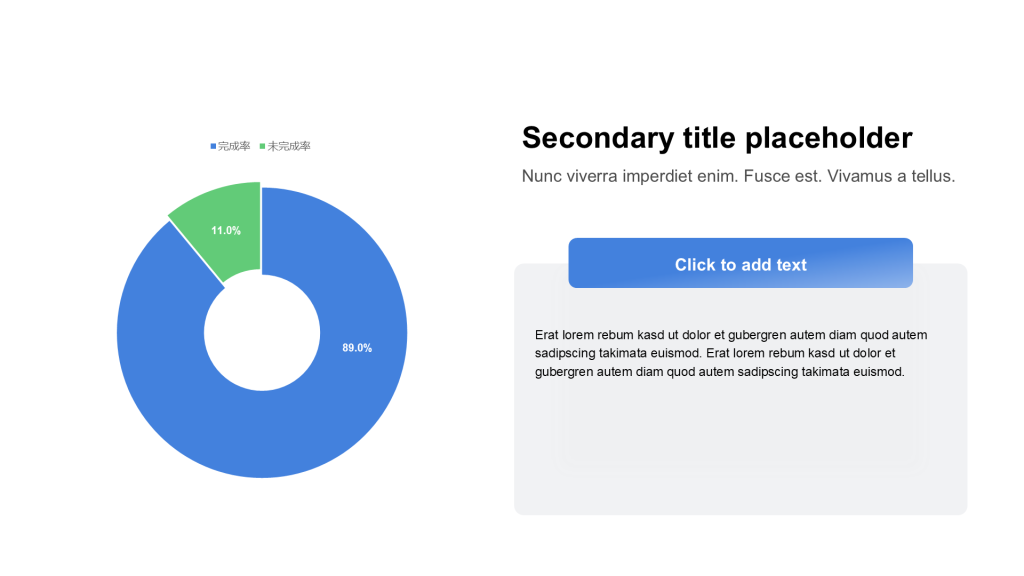Click the word "Secondary" in the heading
This screenshot has width=1024, height=576.
pos(591,138)
